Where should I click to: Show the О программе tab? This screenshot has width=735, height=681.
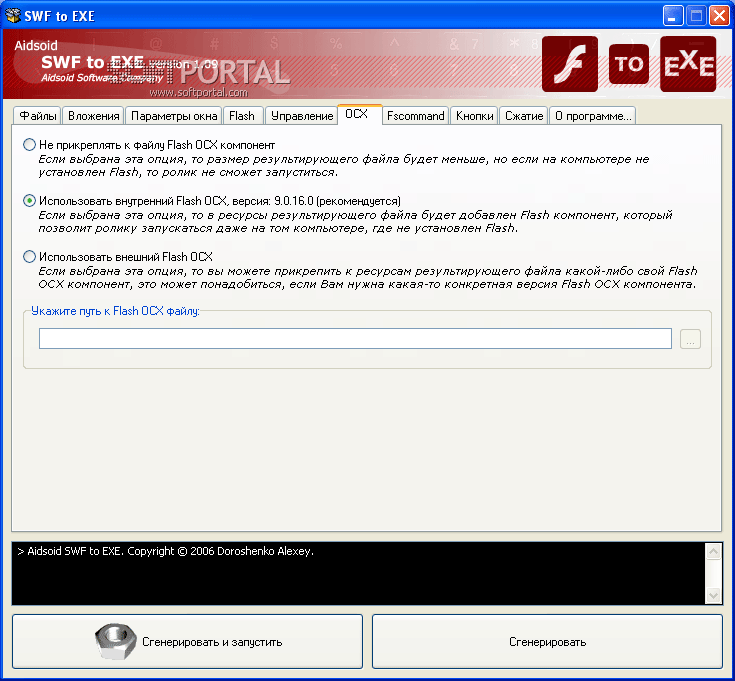(592, 116)
